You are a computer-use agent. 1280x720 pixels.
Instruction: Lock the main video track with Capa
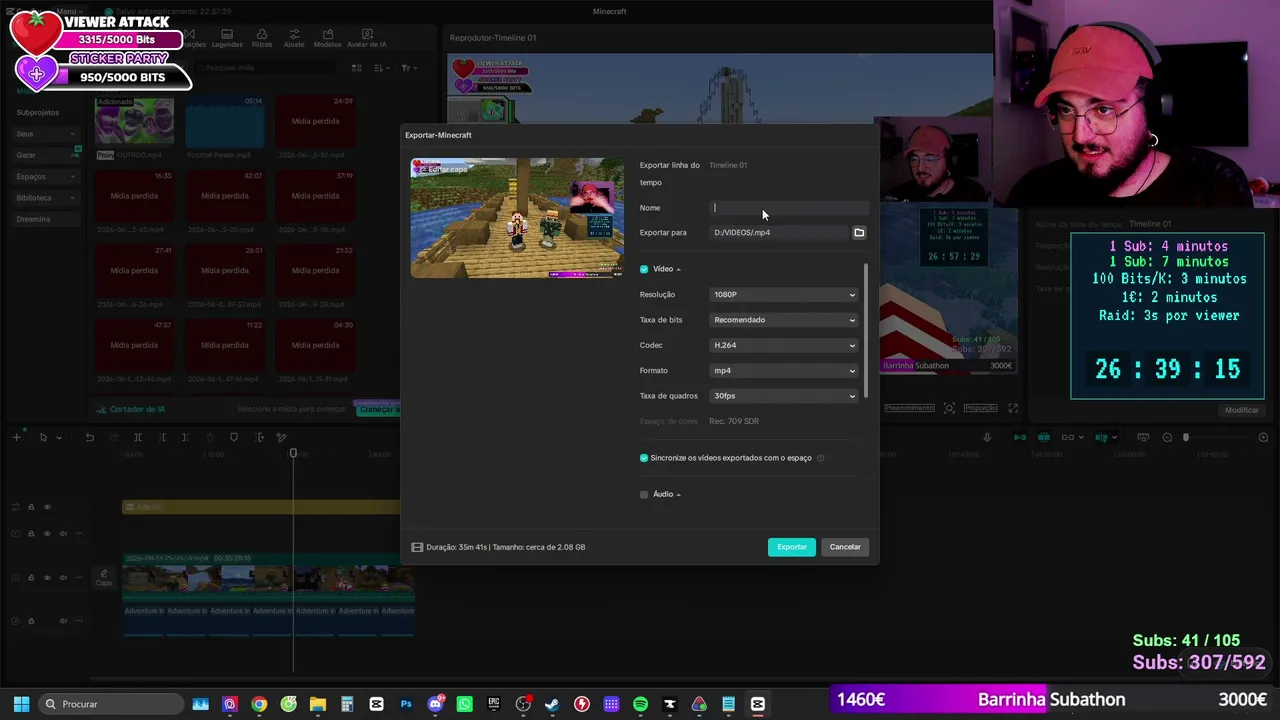coord(31,577)
